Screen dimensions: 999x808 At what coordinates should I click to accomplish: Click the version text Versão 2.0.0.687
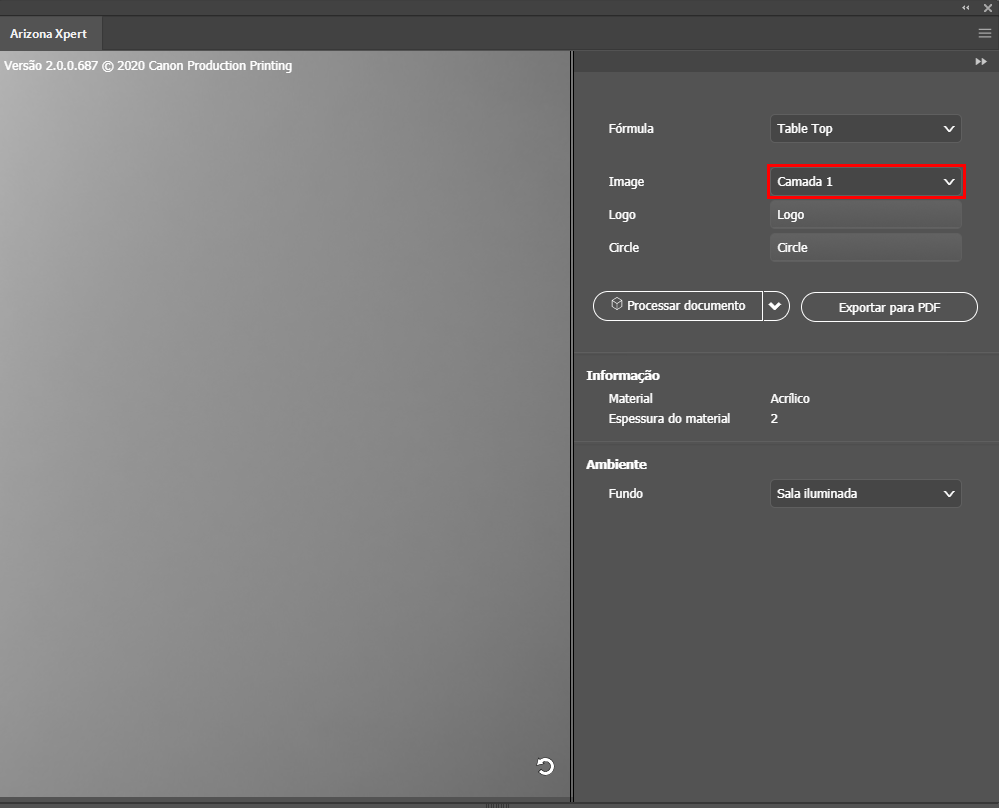51,66
